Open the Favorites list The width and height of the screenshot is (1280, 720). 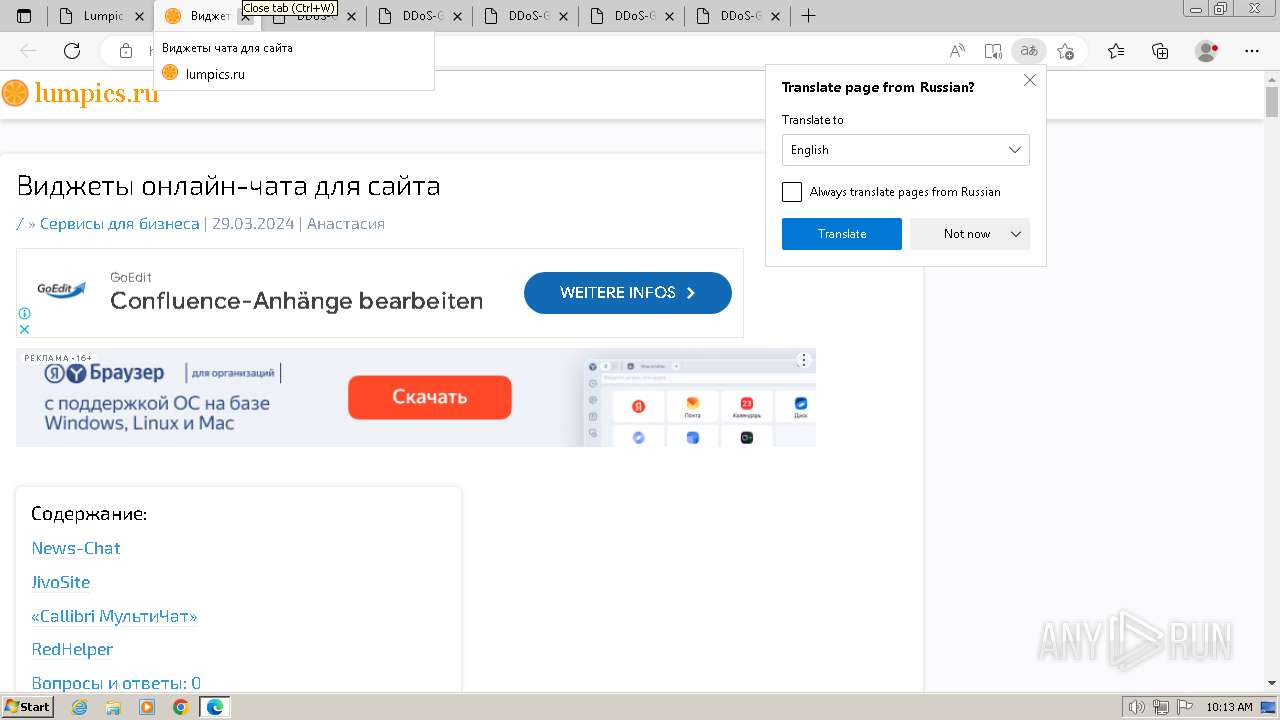click(1116, 51)
